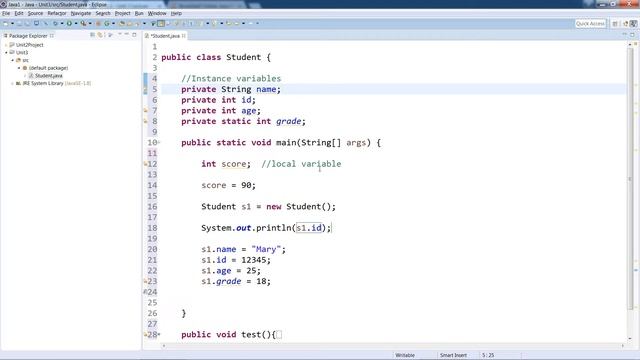Open the Help menu
The width and height of the screenshot is (640, 360).
[176, 13]
